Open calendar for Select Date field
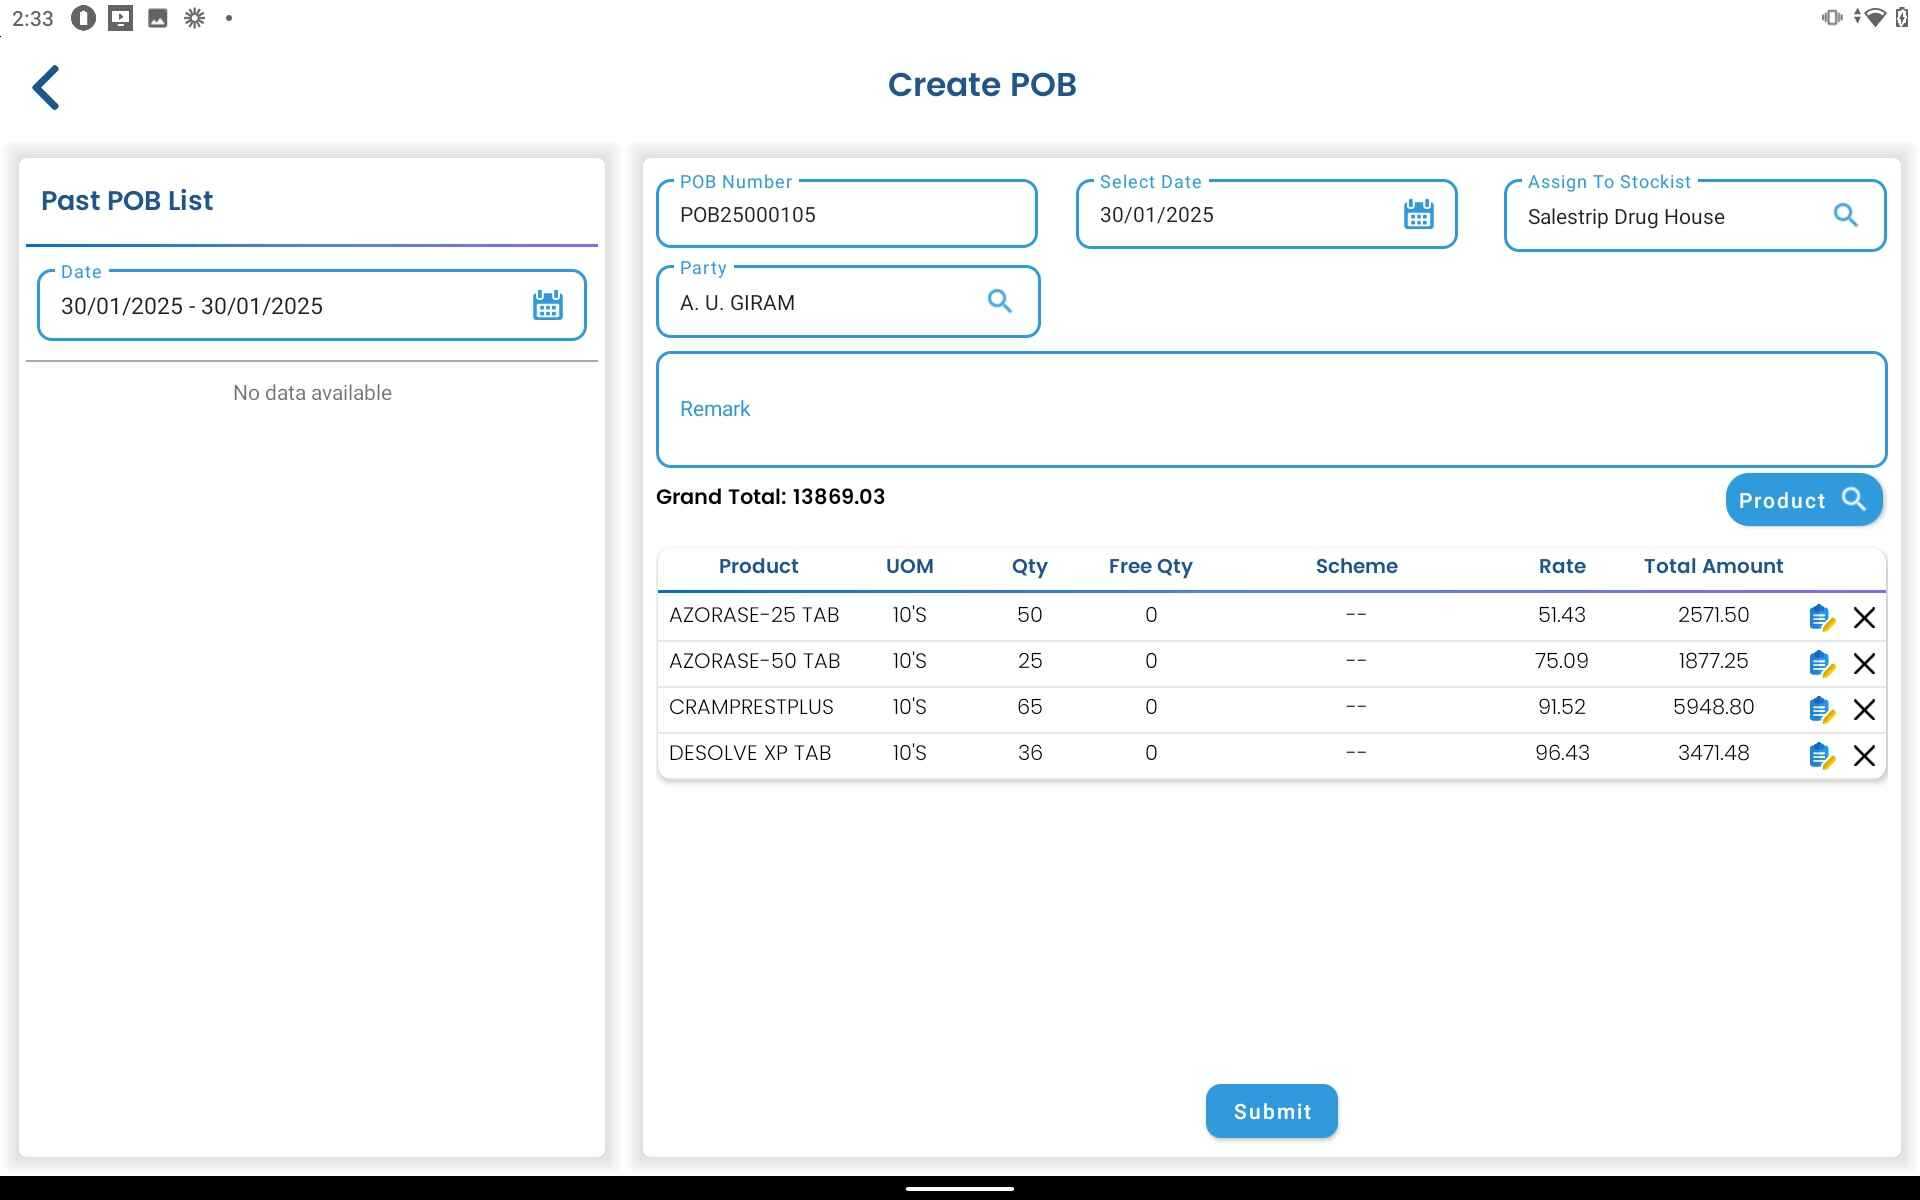Screen dimensions: 1920x1200 pyautogui.click(x=1418, y=214)
